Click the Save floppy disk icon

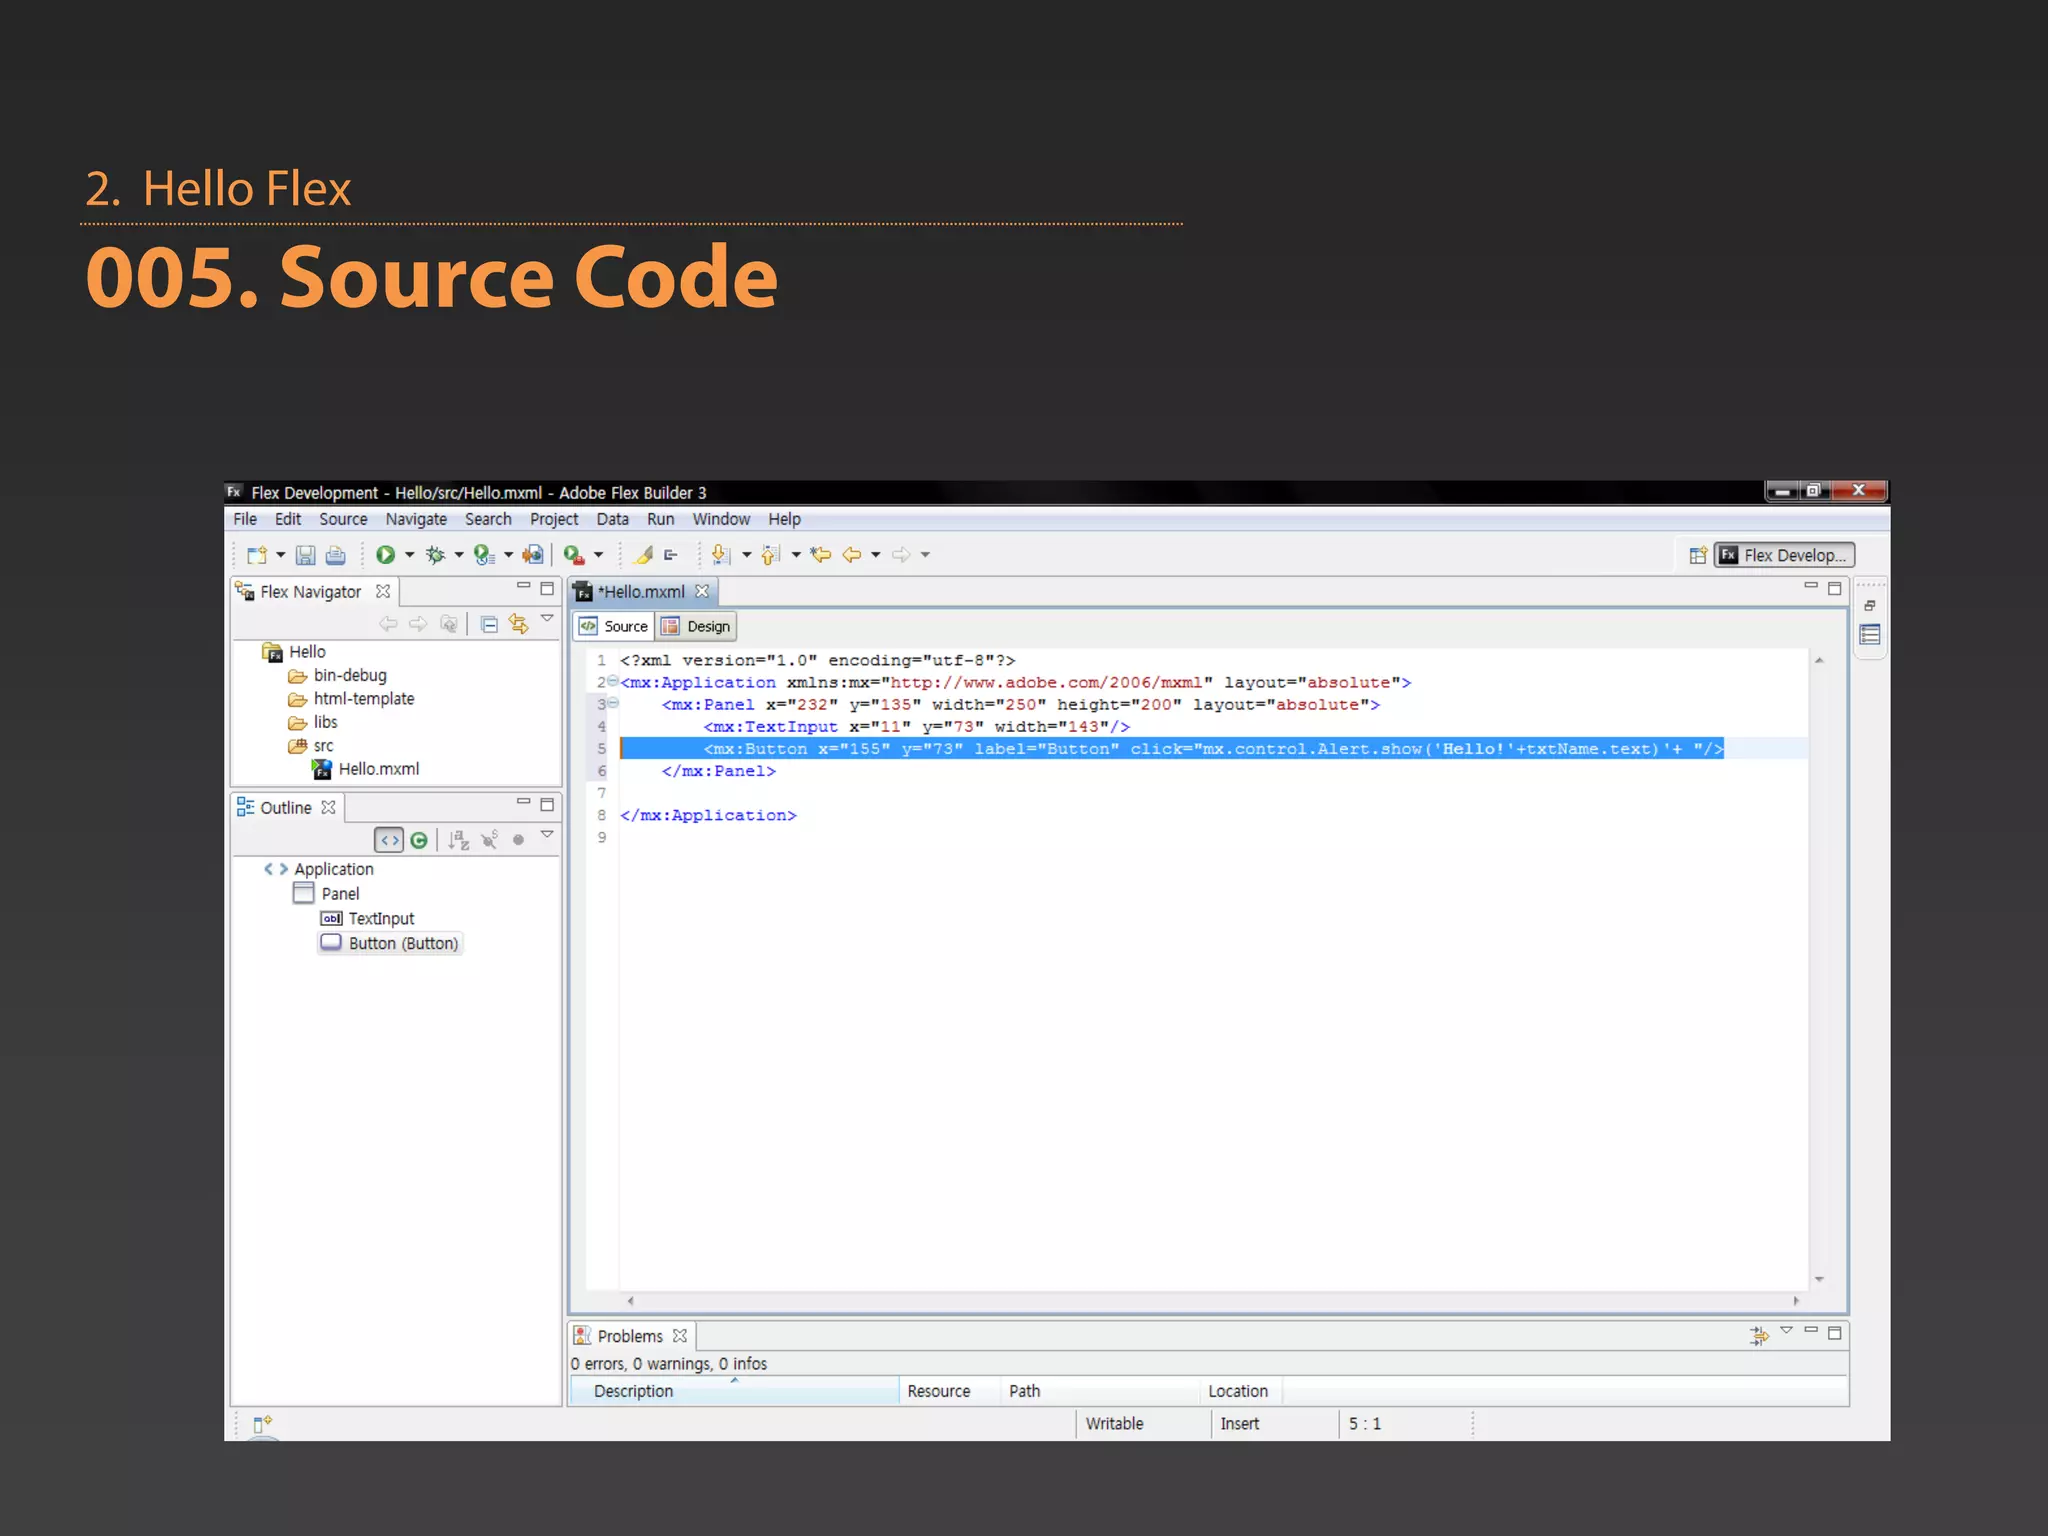pos(306,555)
